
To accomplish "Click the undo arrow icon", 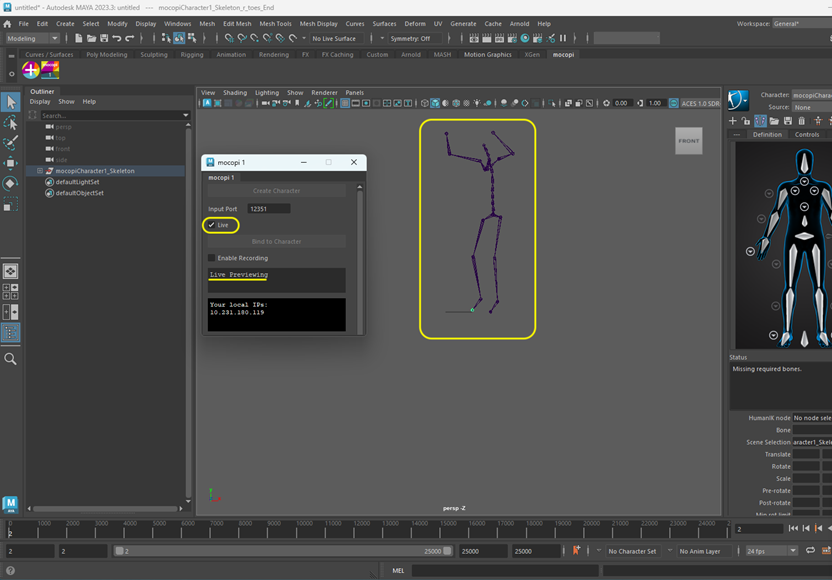I will coord(116,38).
